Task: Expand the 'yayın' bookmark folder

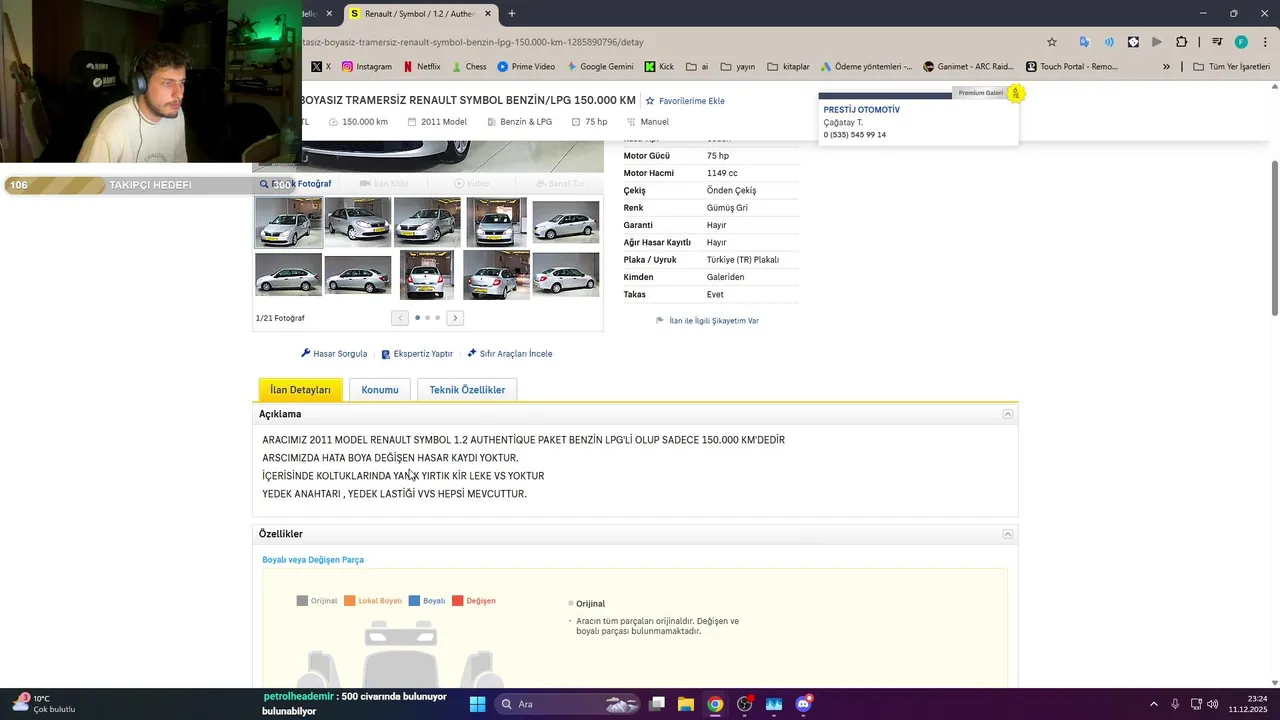Action: [x=737, y=67]
